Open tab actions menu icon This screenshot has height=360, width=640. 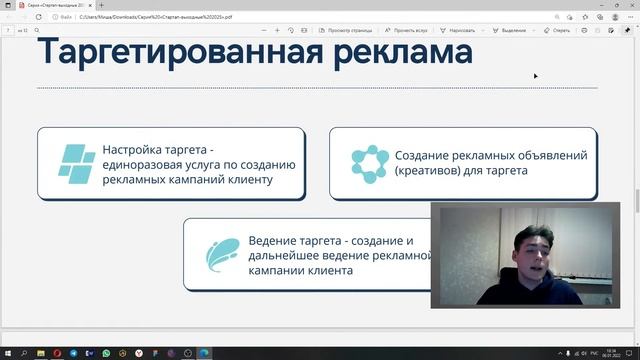click(x=8, y=5)
